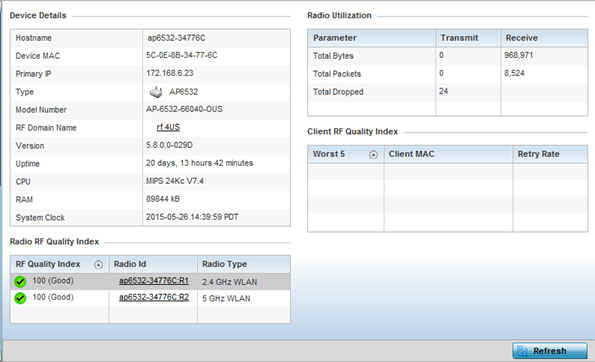The height and width of the screenshot is (362, 595).
Task: Select Total Bytes receive value 968,971
Action: click(519, 55)
